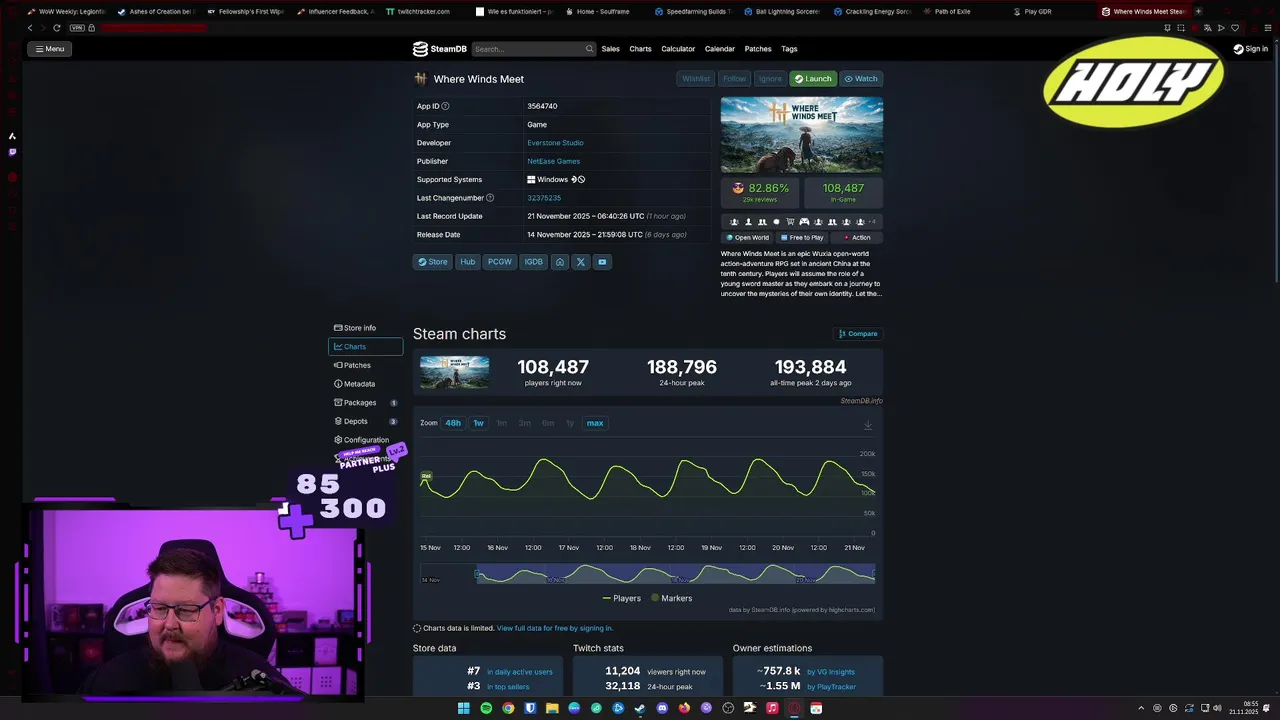
Task: Click the App ID help question icon
Action: 445,106
